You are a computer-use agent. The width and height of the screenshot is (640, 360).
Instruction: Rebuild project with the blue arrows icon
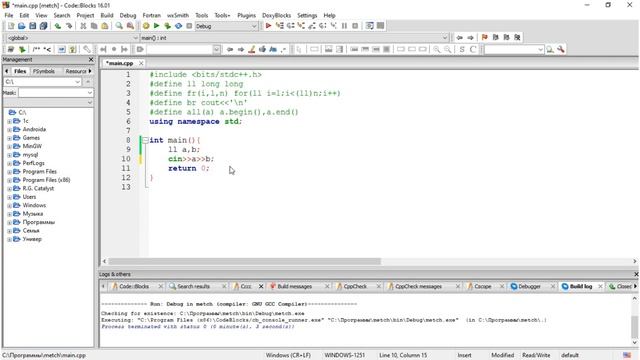tap(178, 26)
